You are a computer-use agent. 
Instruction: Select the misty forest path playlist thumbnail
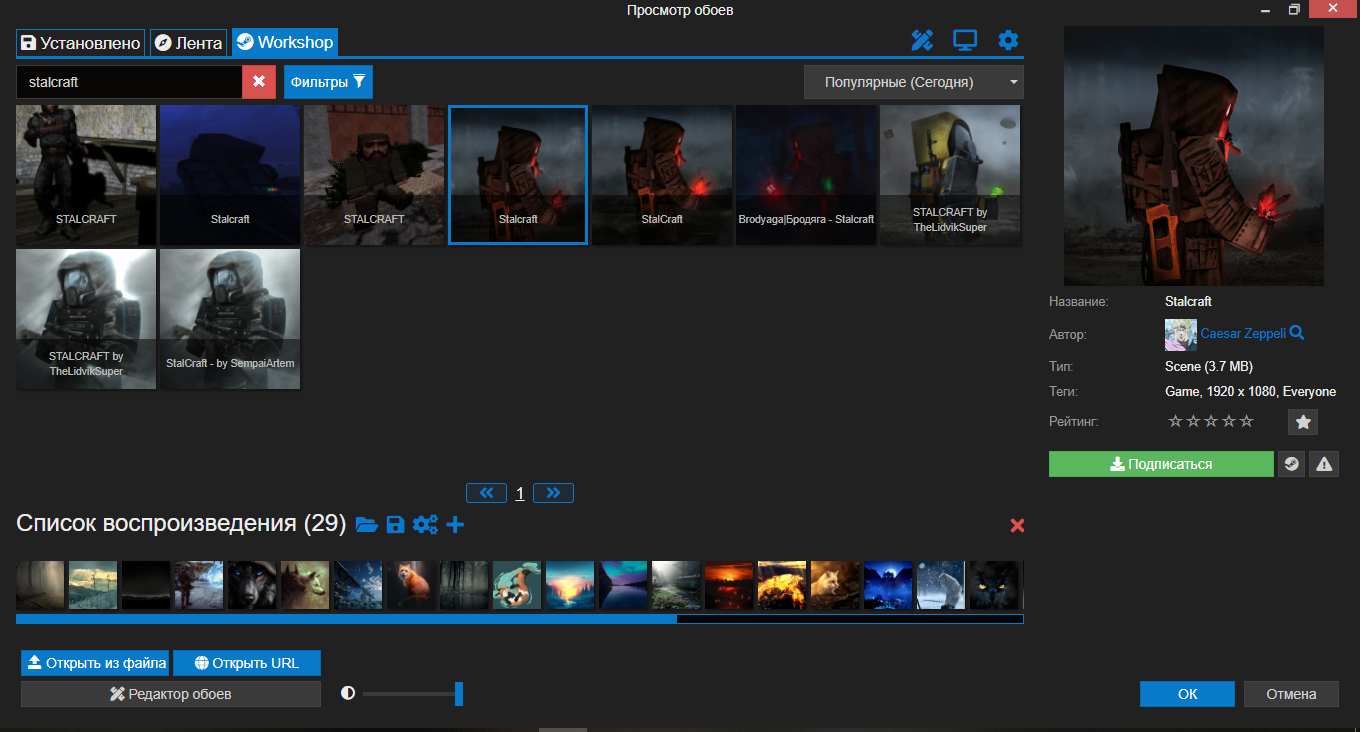coord(40,585)
